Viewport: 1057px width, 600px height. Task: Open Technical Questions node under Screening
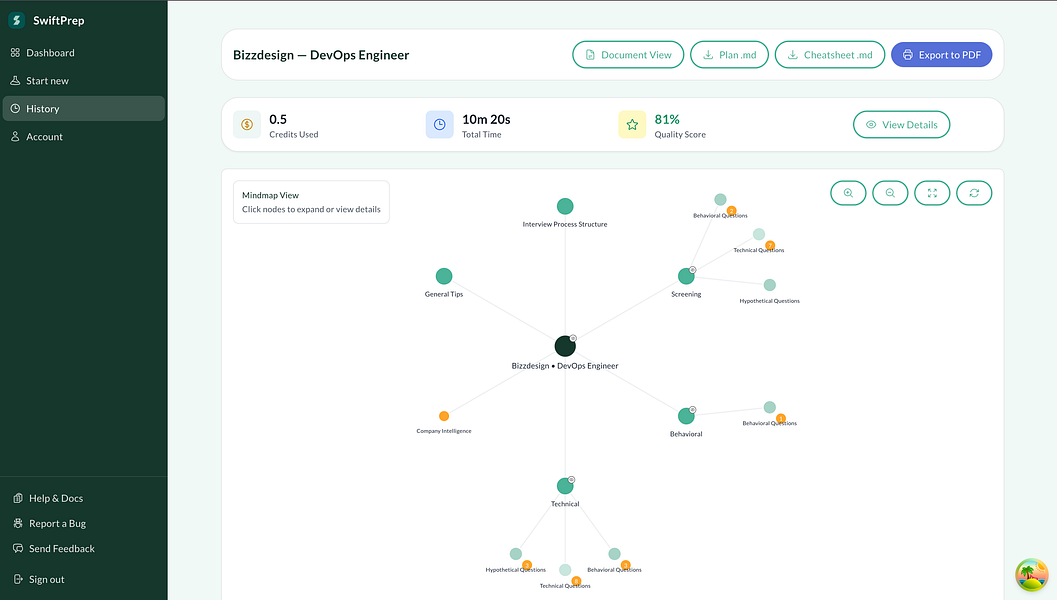pos(758,234)
